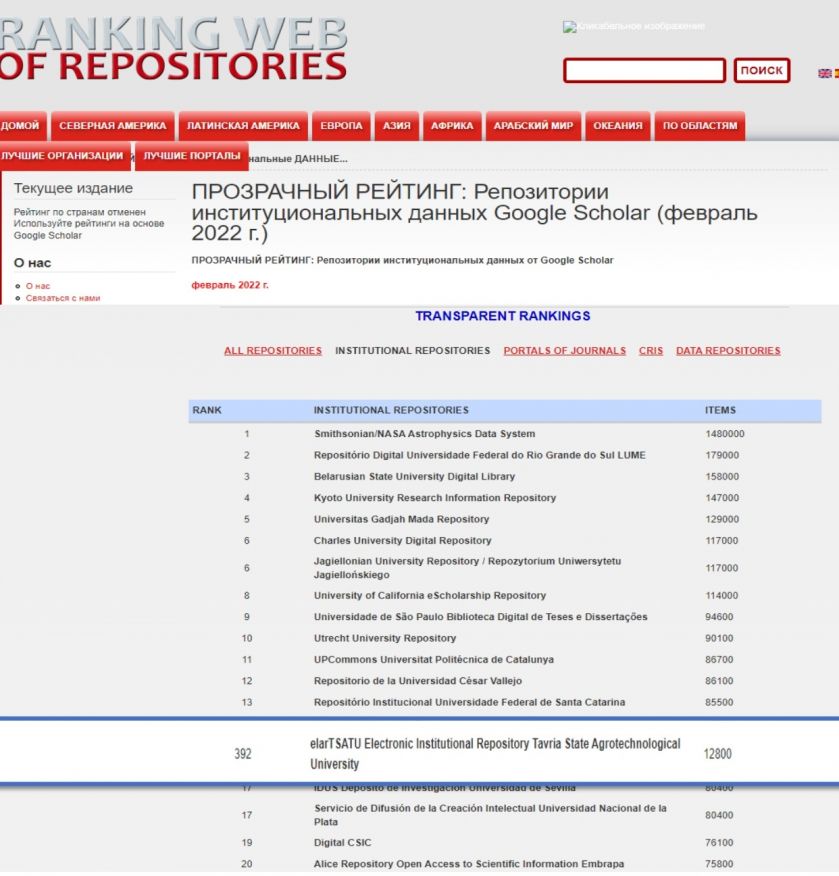The image size is (839, 876).
Task: Click the ITEMS column header
Action: click(x=720, y=410)
